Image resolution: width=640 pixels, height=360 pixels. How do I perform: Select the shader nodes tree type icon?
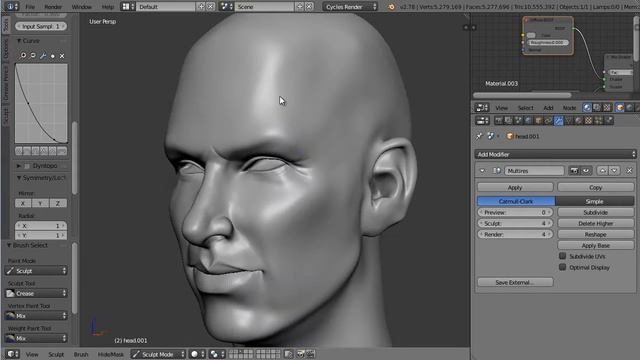click(x=587, y=107)
